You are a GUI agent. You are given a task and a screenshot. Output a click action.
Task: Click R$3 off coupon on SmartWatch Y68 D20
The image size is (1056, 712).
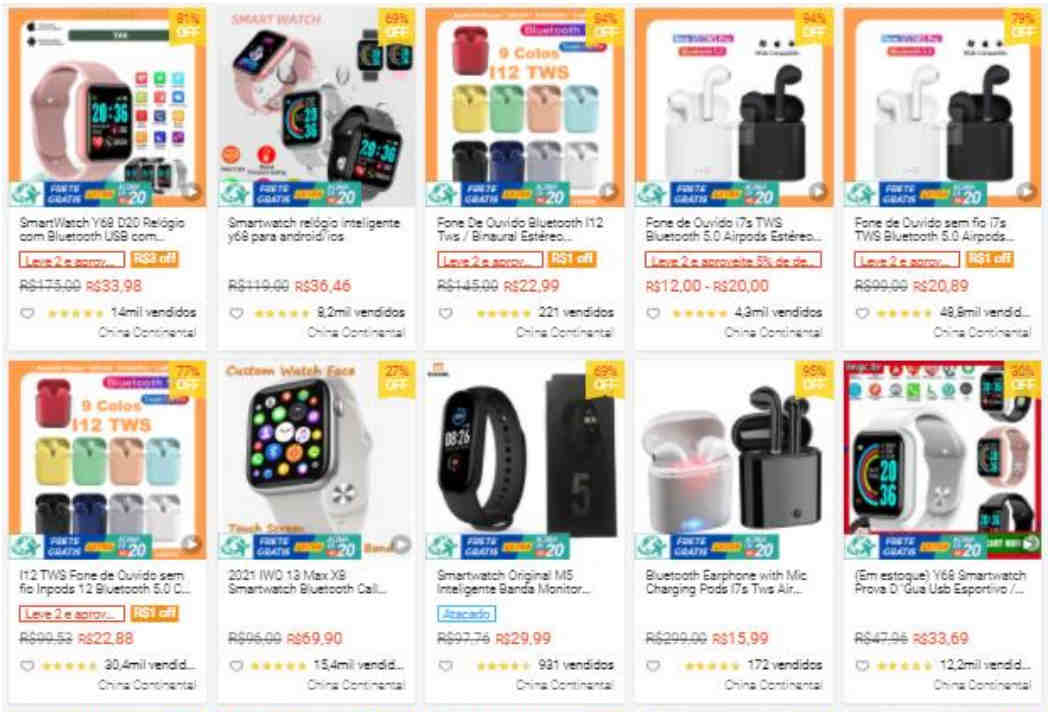(x=155, y=259)
